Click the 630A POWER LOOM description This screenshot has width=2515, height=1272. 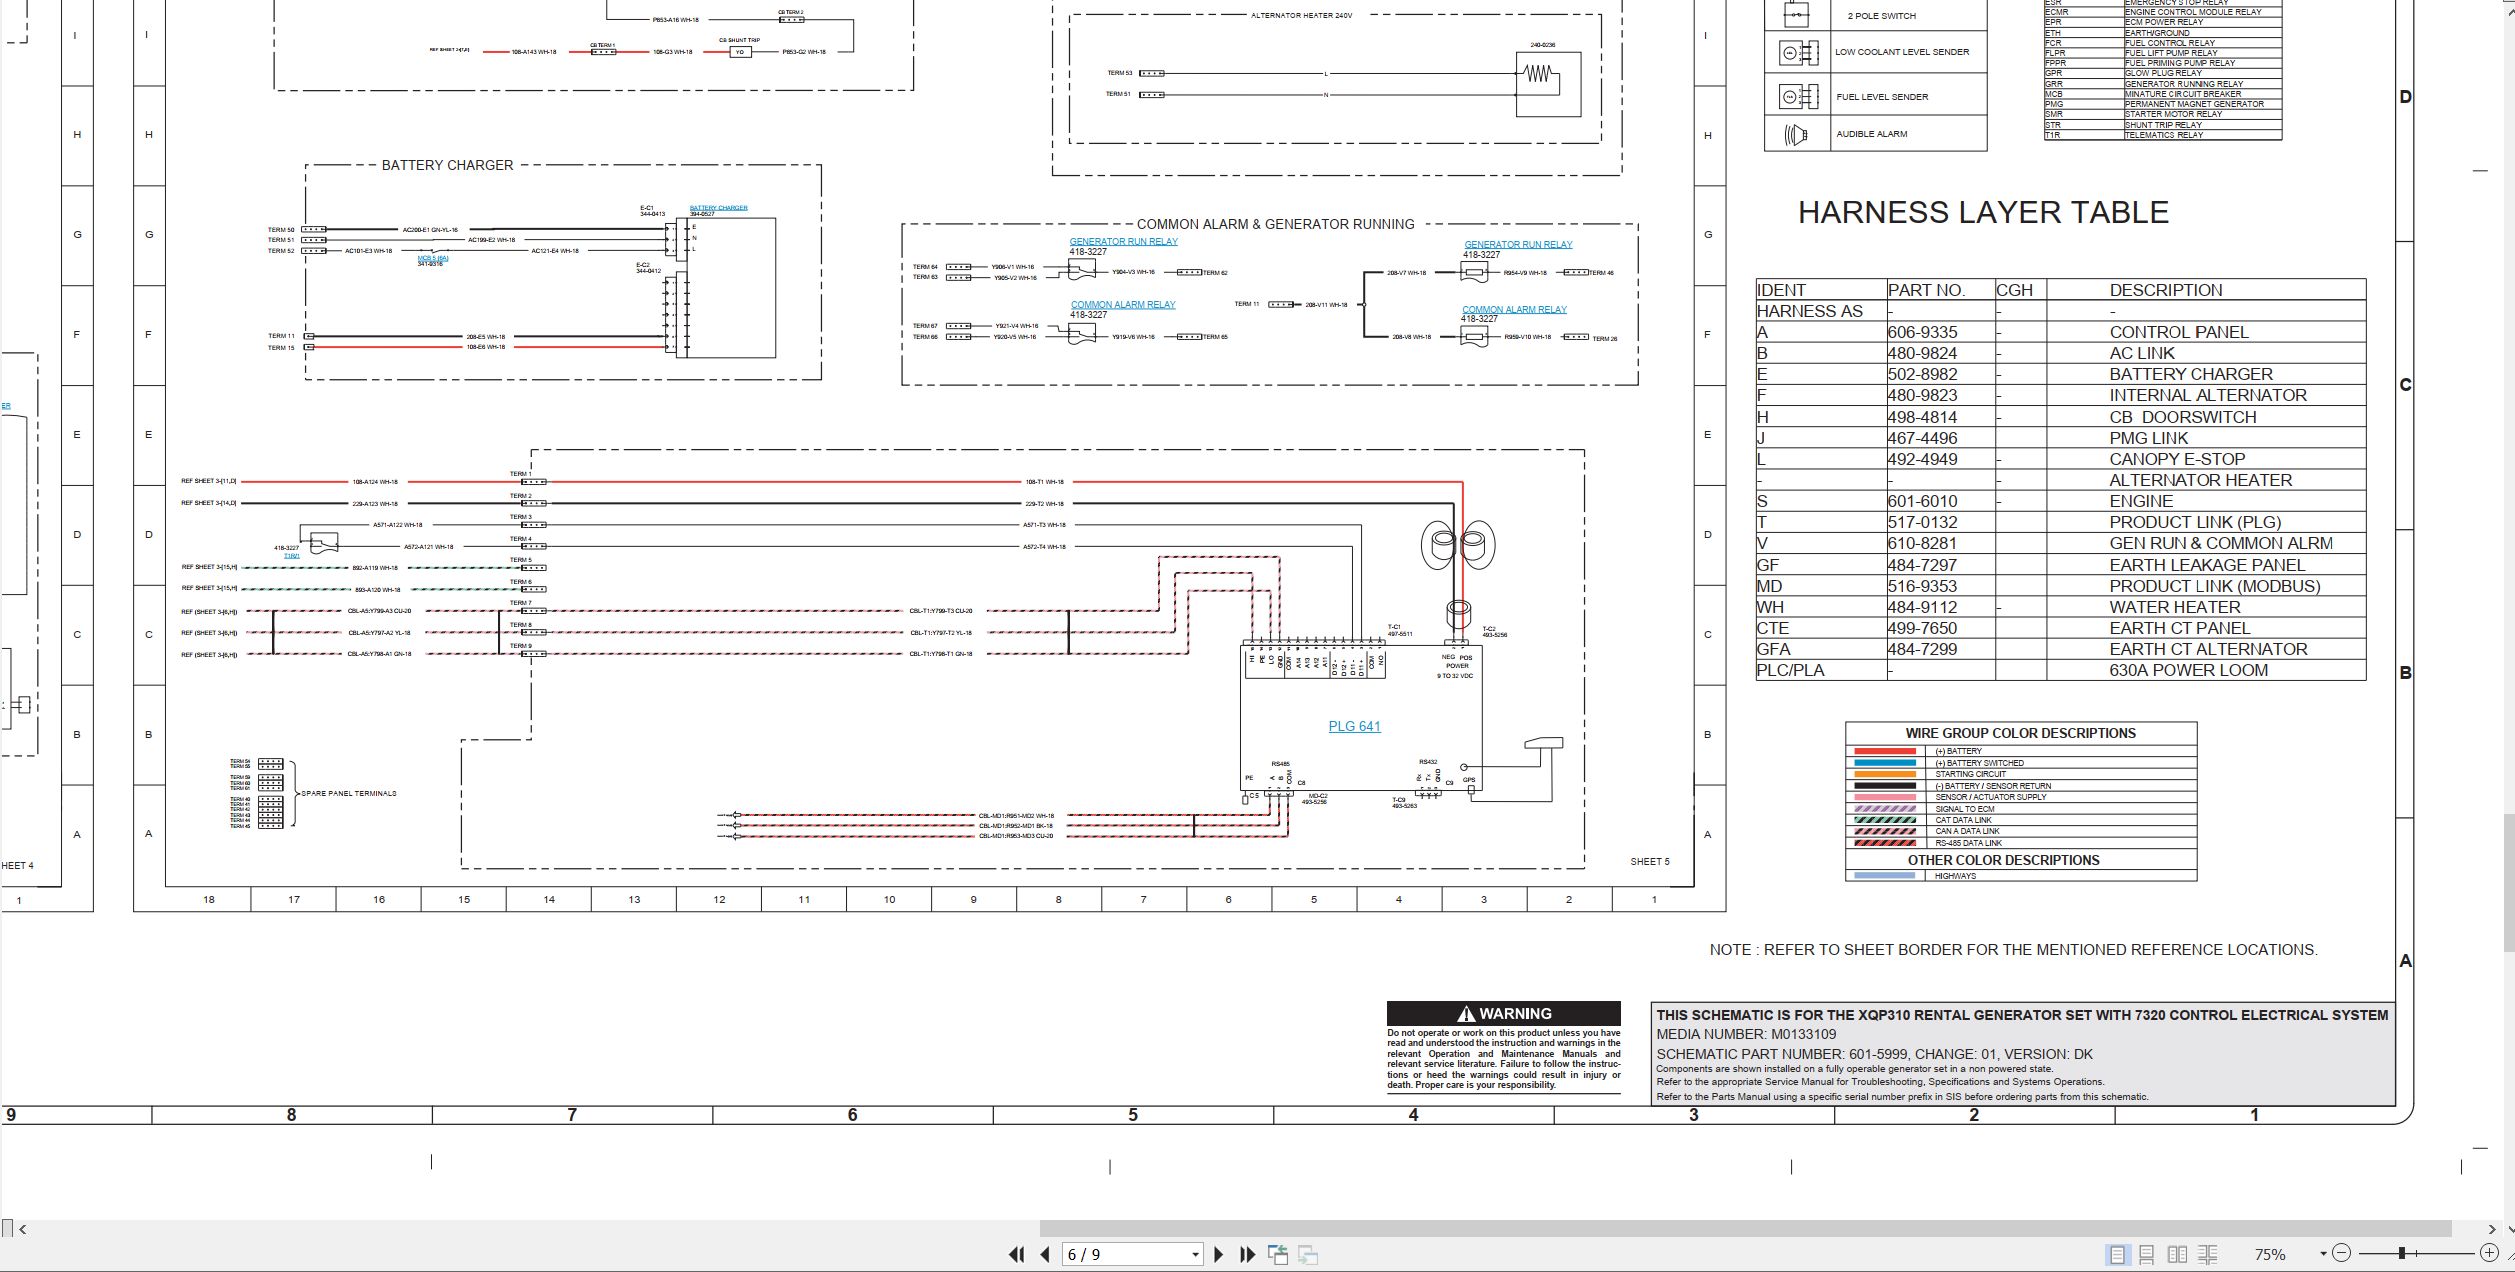click(2188, 670)
